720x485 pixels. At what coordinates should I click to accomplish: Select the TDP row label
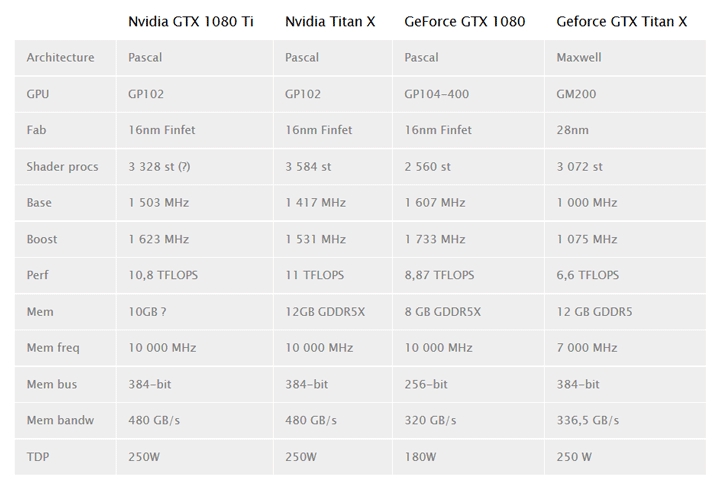[x=38, y=456]
